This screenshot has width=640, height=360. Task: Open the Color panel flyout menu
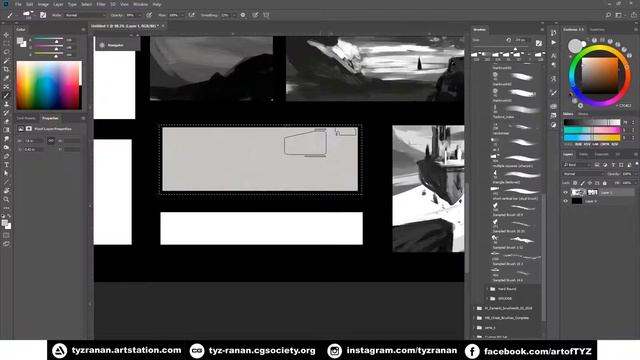[83, 29]
